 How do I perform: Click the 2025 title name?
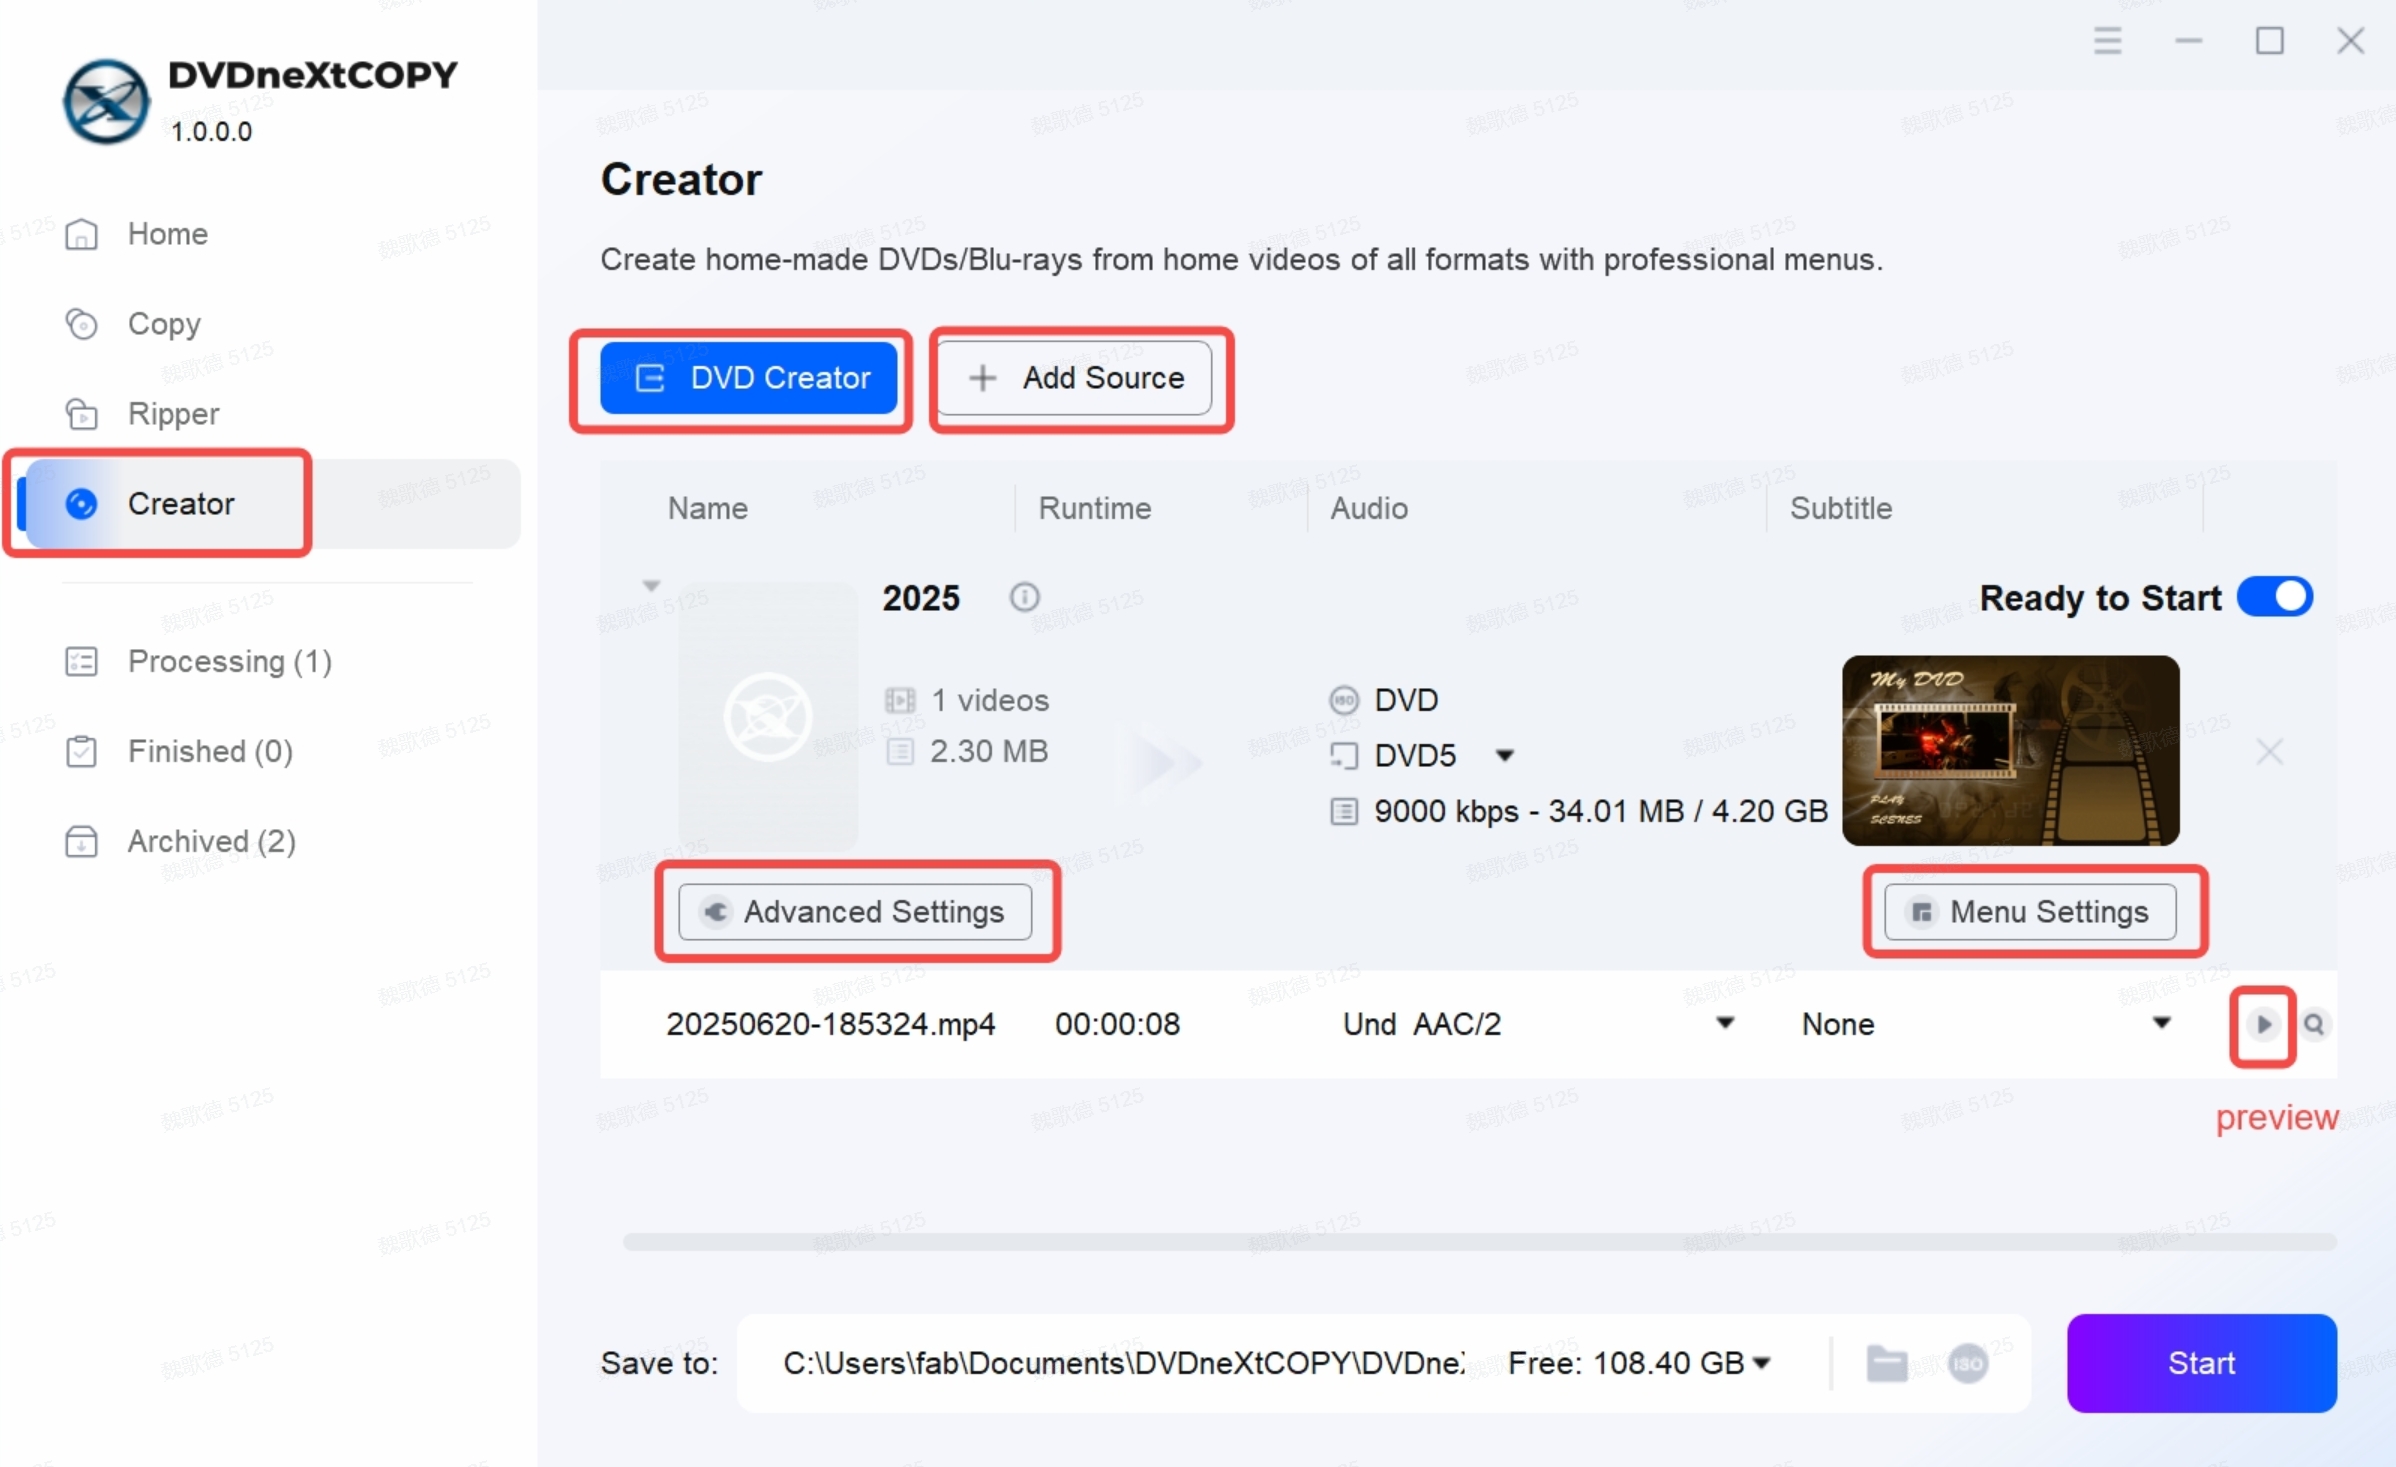[x=920, y=598]
